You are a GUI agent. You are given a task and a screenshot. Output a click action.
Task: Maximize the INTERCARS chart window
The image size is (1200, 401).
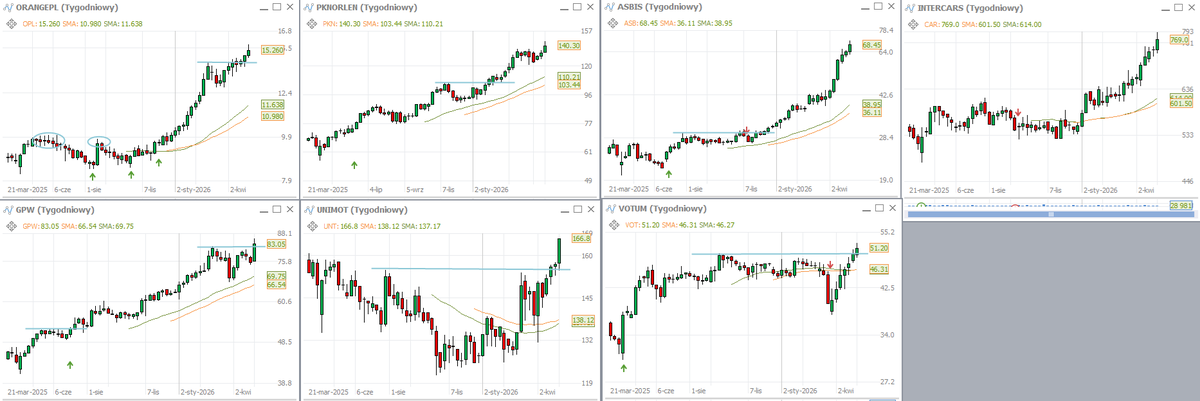tap(1178, 7)
